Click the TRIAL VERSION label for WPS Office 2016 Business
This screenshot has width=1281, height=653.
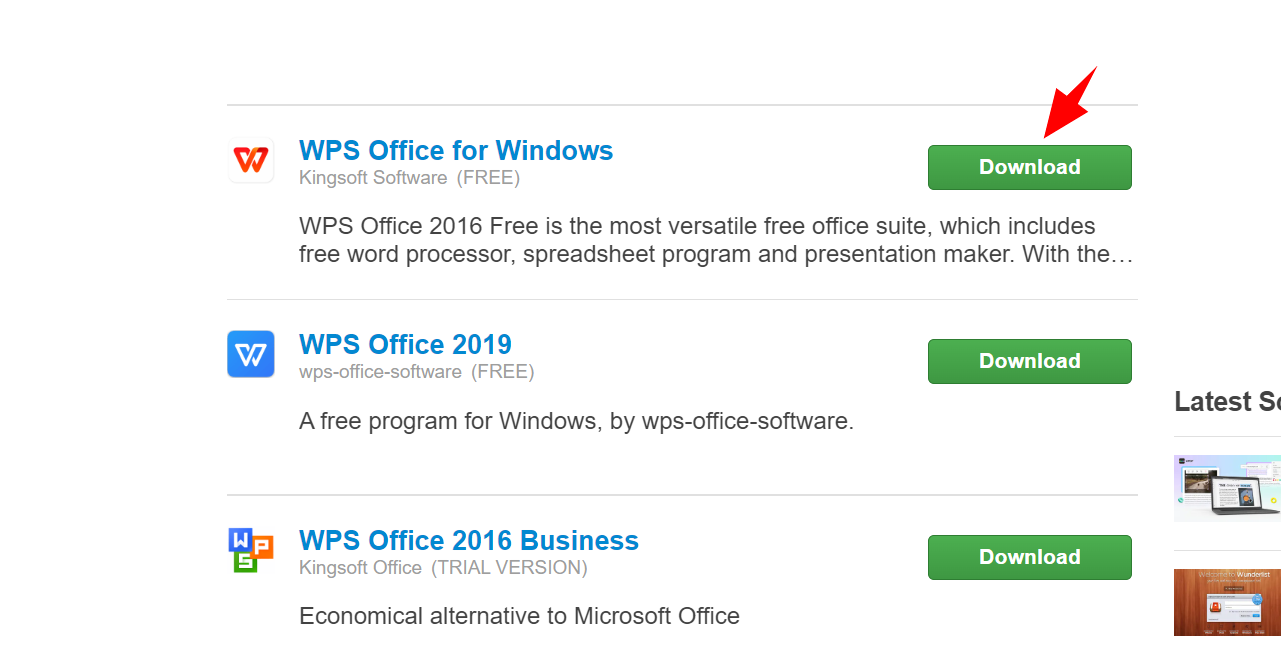click(x=541, y=567)
